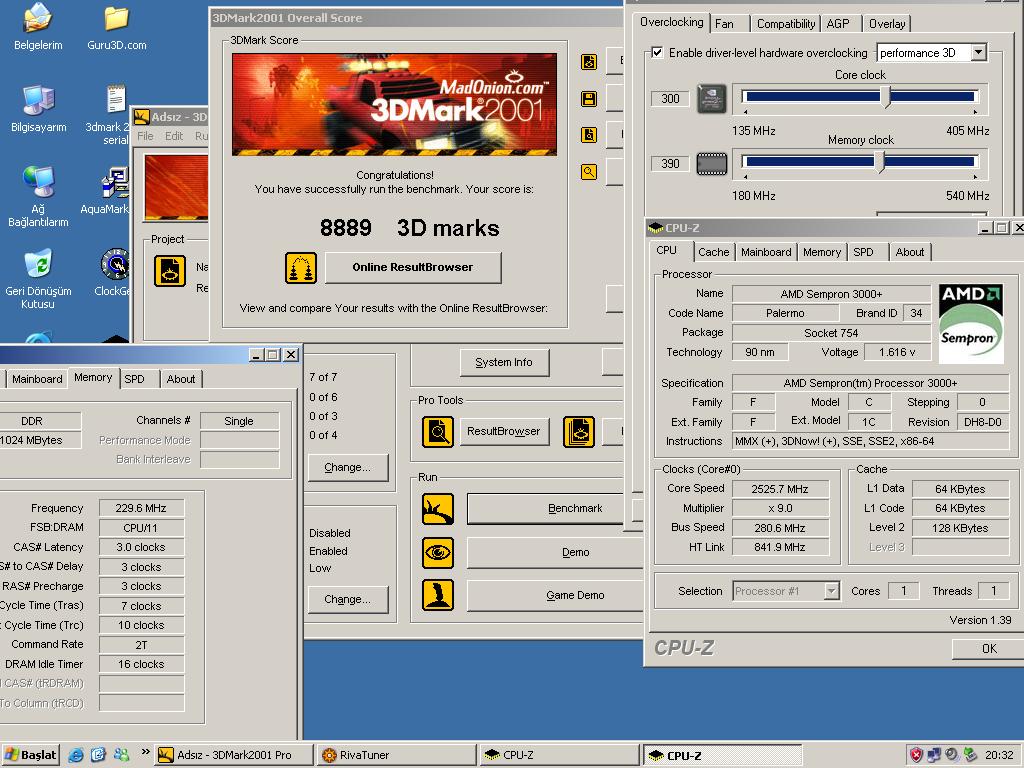Click the memory clock chip icon

[711, 163]
